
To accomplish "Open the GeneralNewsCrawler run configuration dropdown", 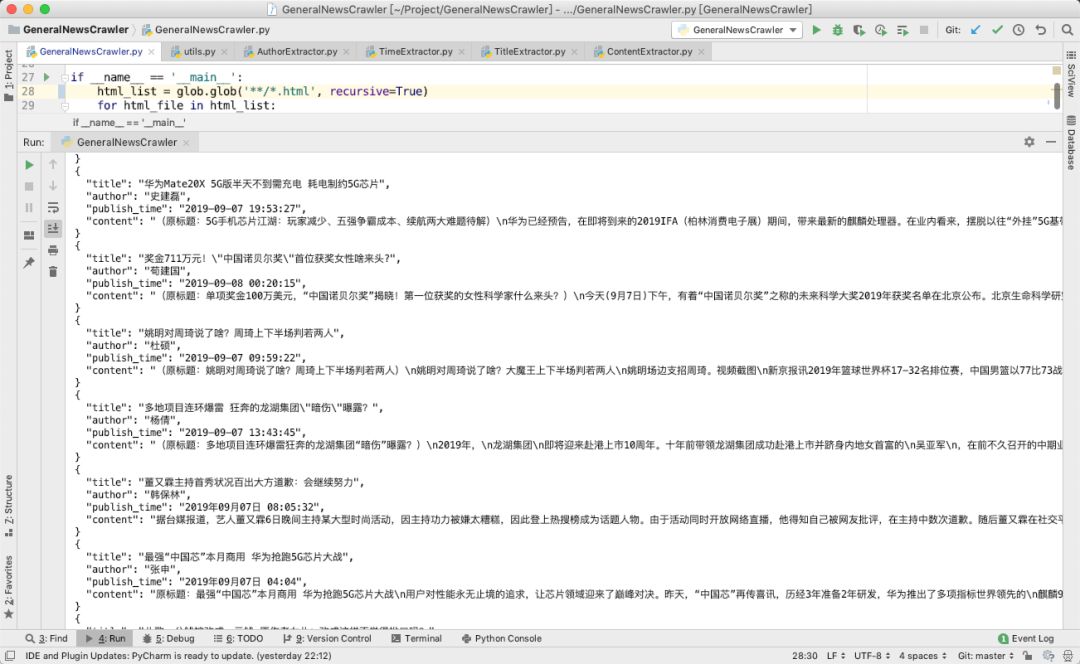I will coord(737,30).
